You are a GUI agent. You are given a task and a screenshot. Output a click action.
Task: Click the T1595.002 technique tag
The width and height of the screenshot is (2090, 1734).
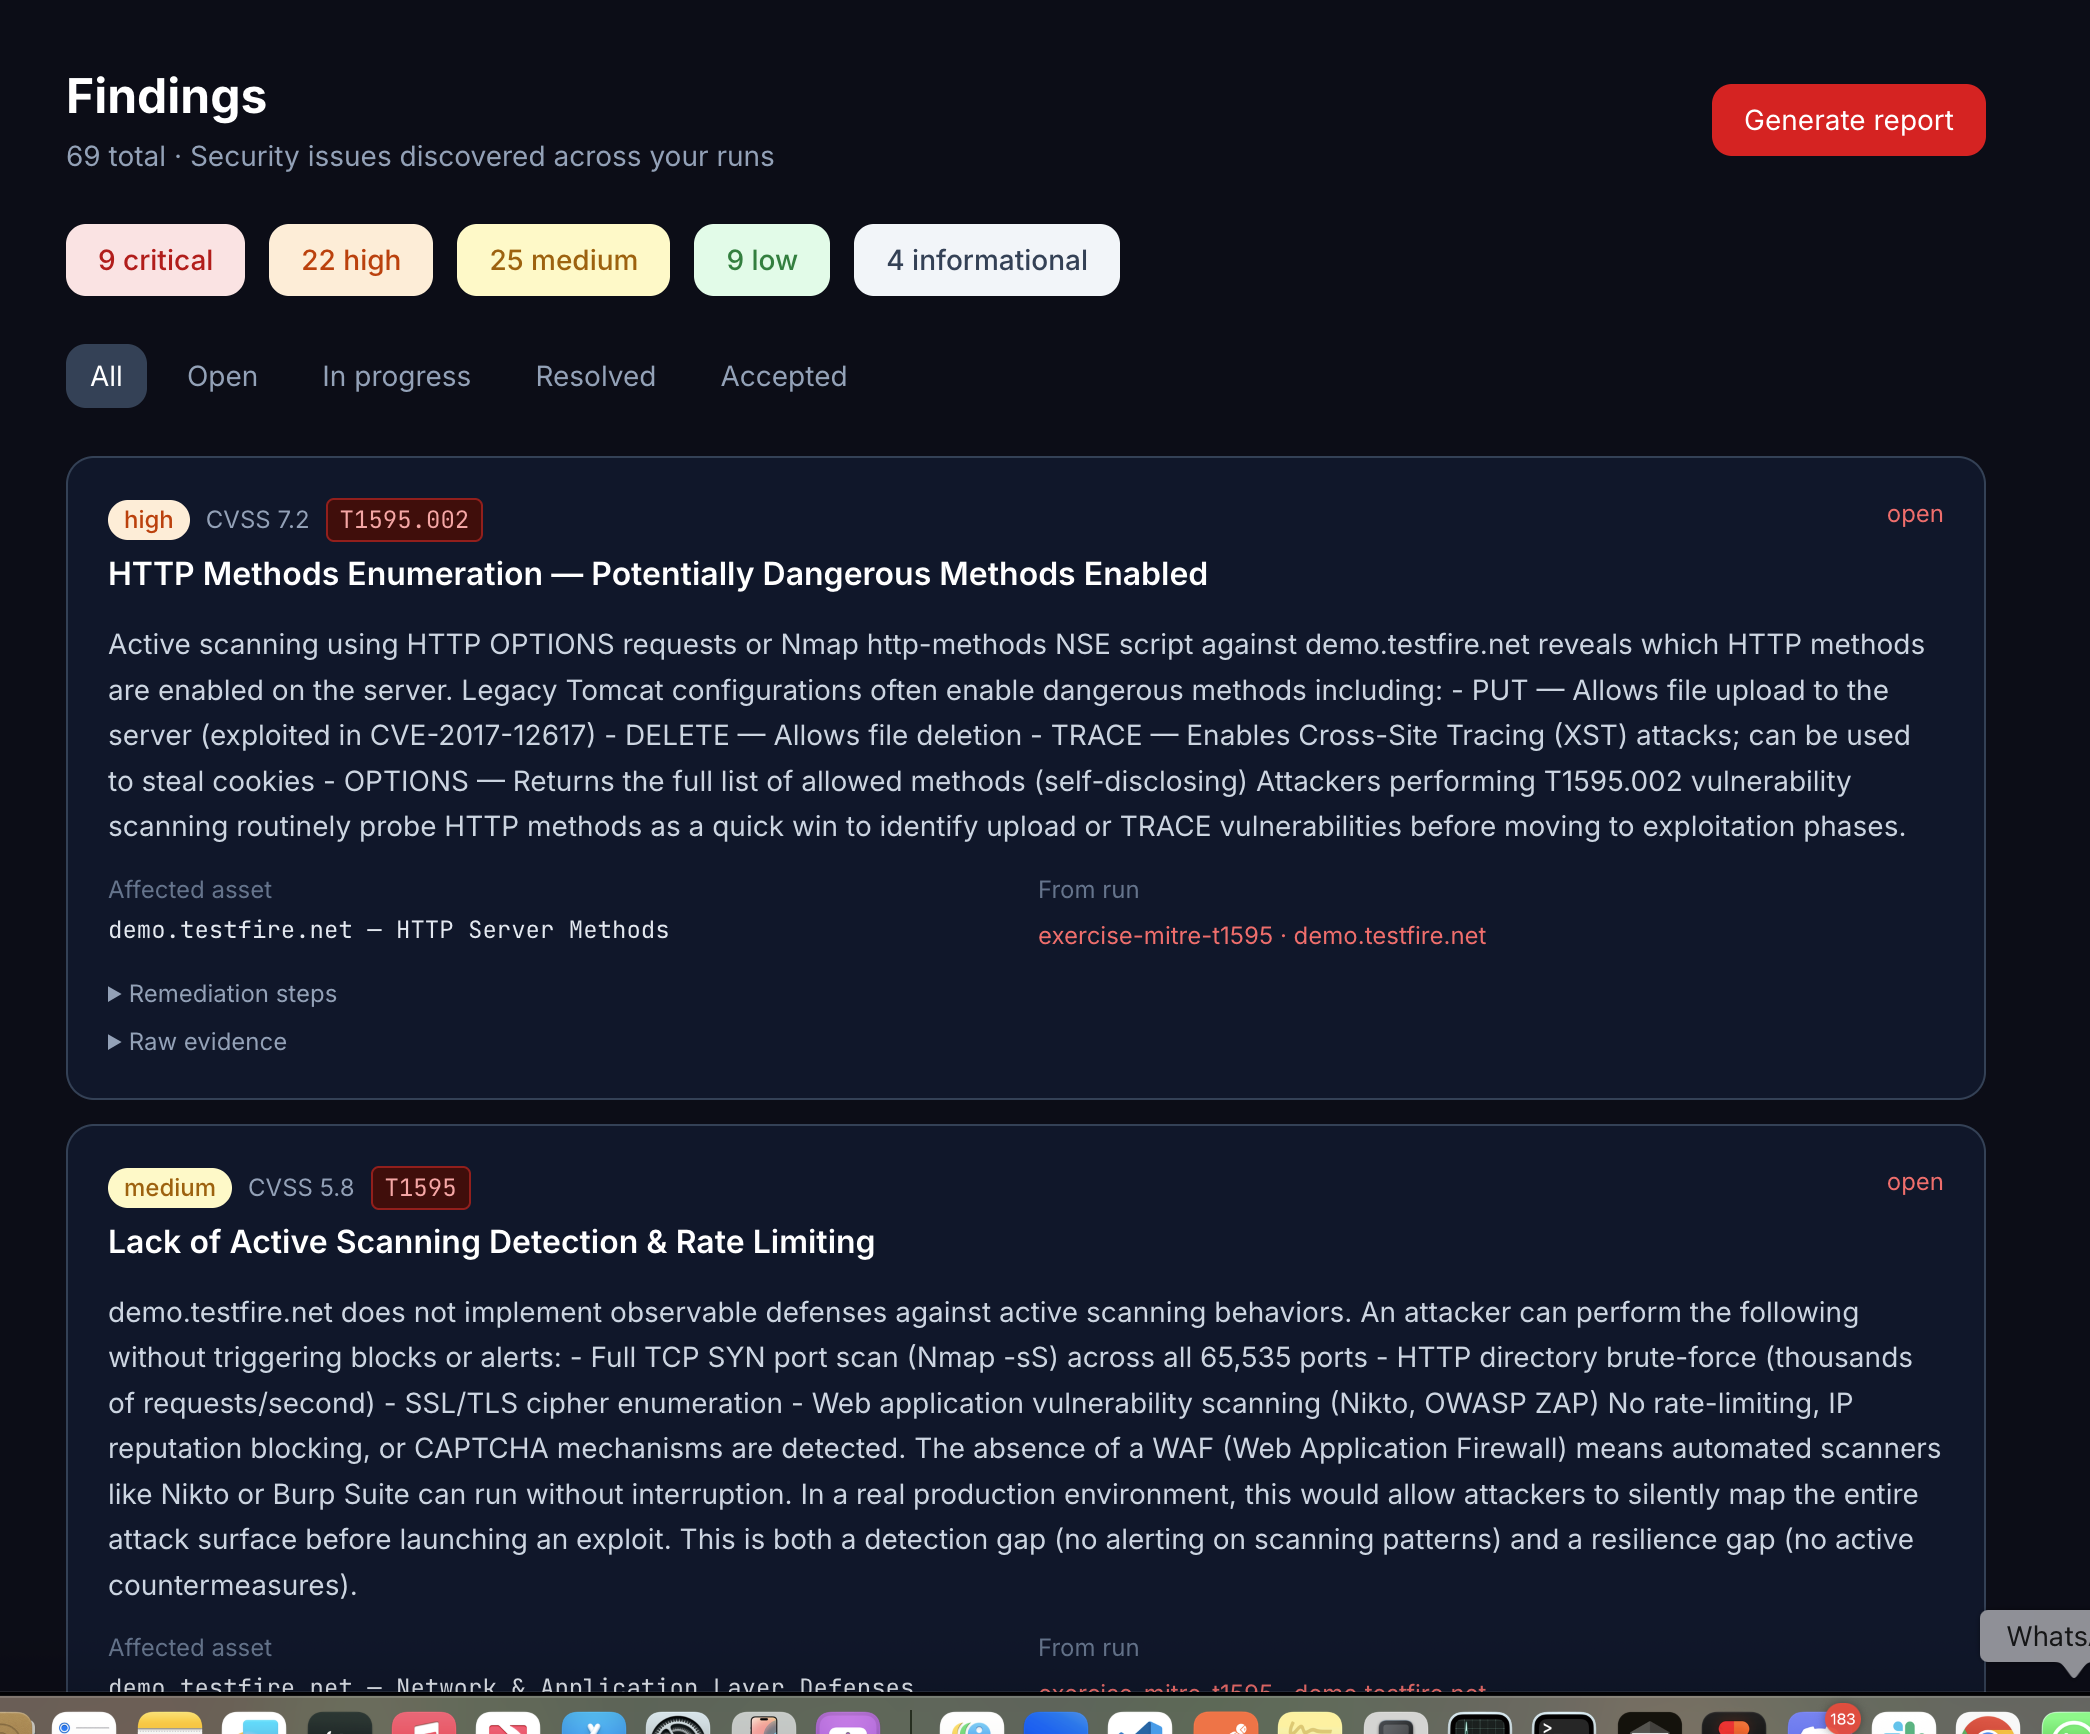404,520
